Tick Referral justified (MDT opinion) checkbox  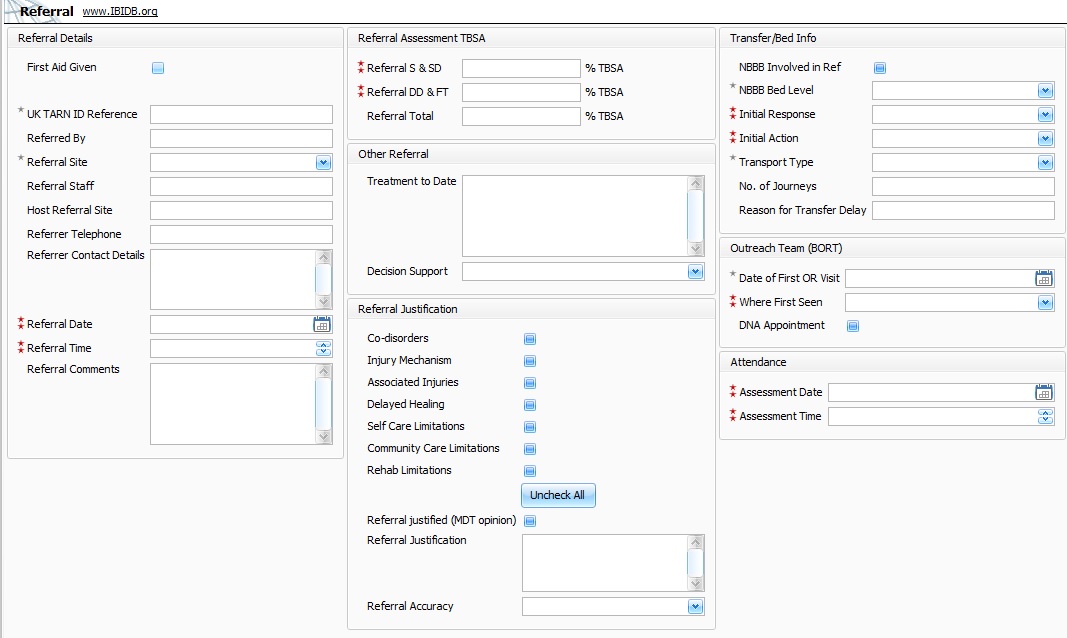click(530, 521)
